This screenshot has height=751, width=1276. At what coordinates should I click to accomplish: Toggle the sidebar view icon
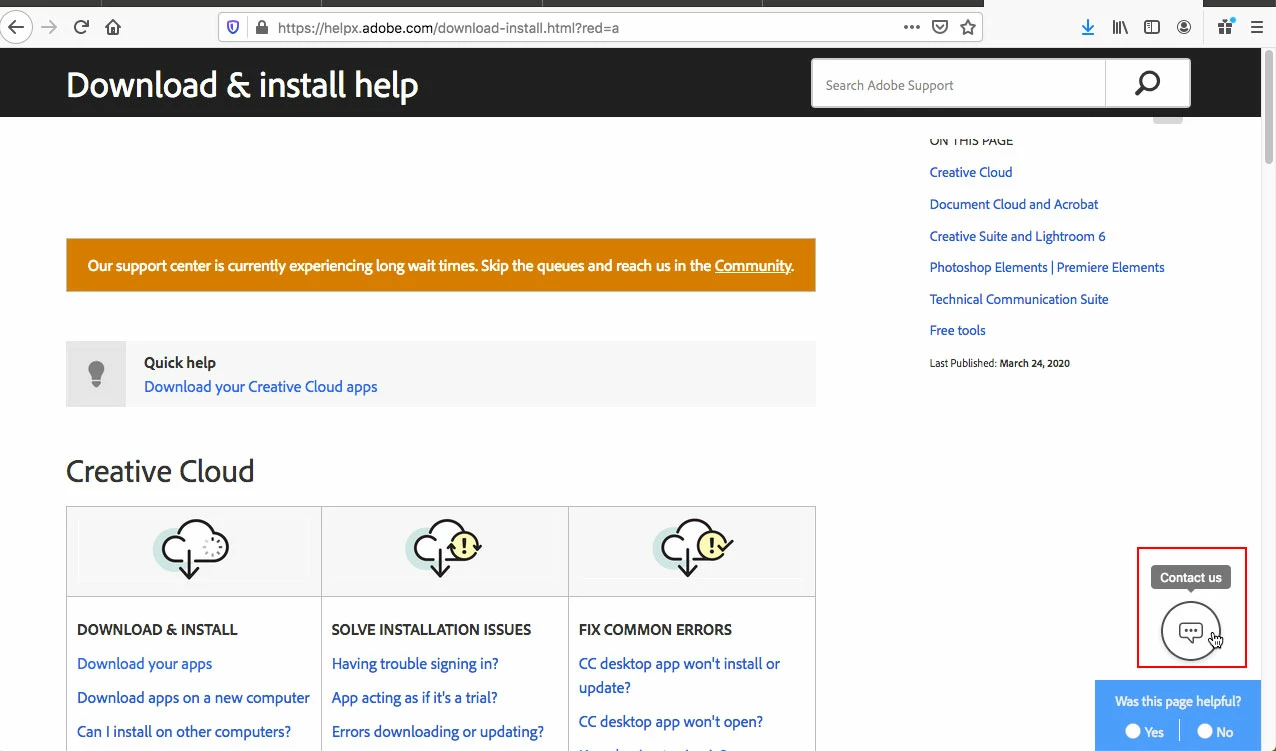click(1152, 27)
